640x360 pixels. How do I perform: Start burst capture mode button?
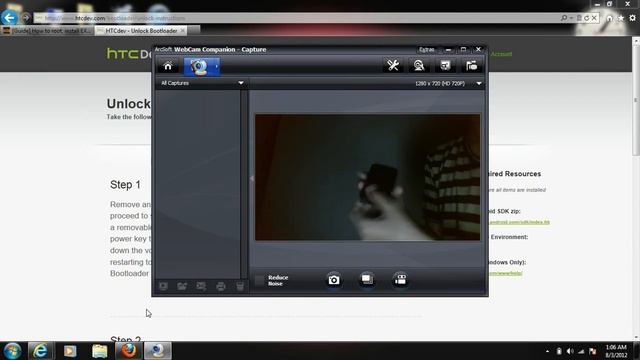367,280
